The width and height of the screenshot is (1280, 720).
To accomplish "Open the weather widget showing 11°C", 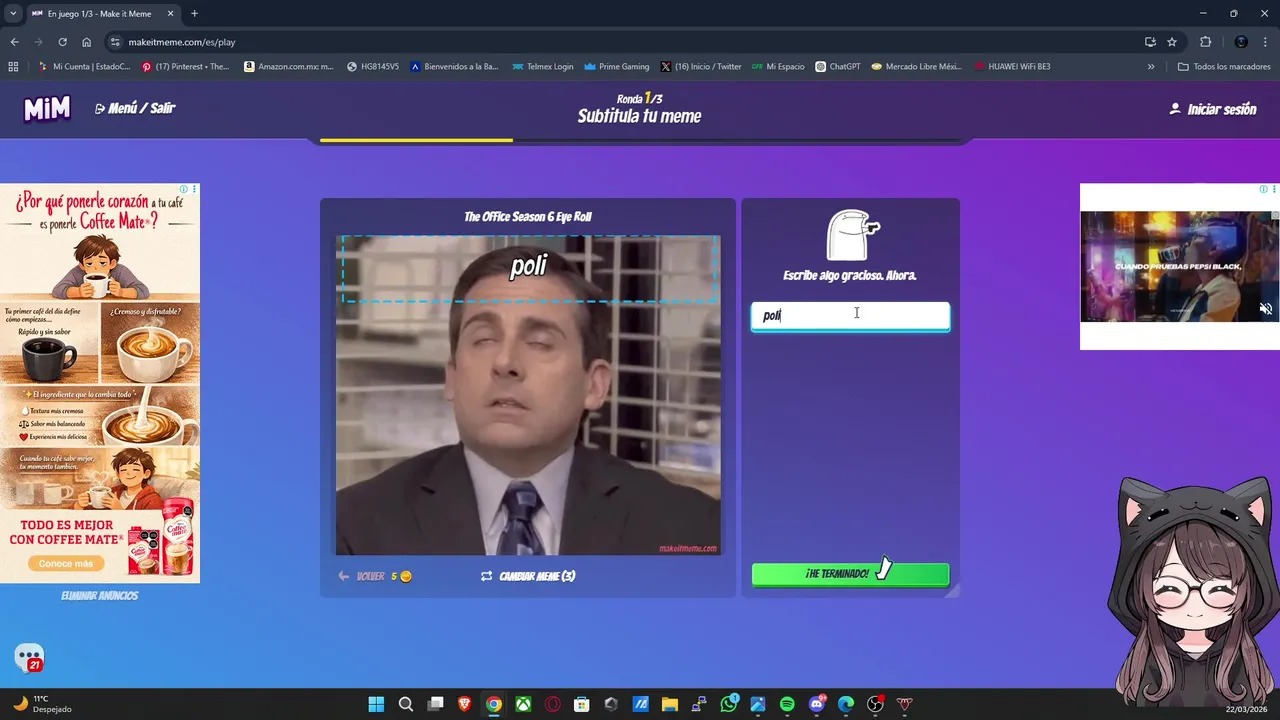I will click(x=42, y=704).
